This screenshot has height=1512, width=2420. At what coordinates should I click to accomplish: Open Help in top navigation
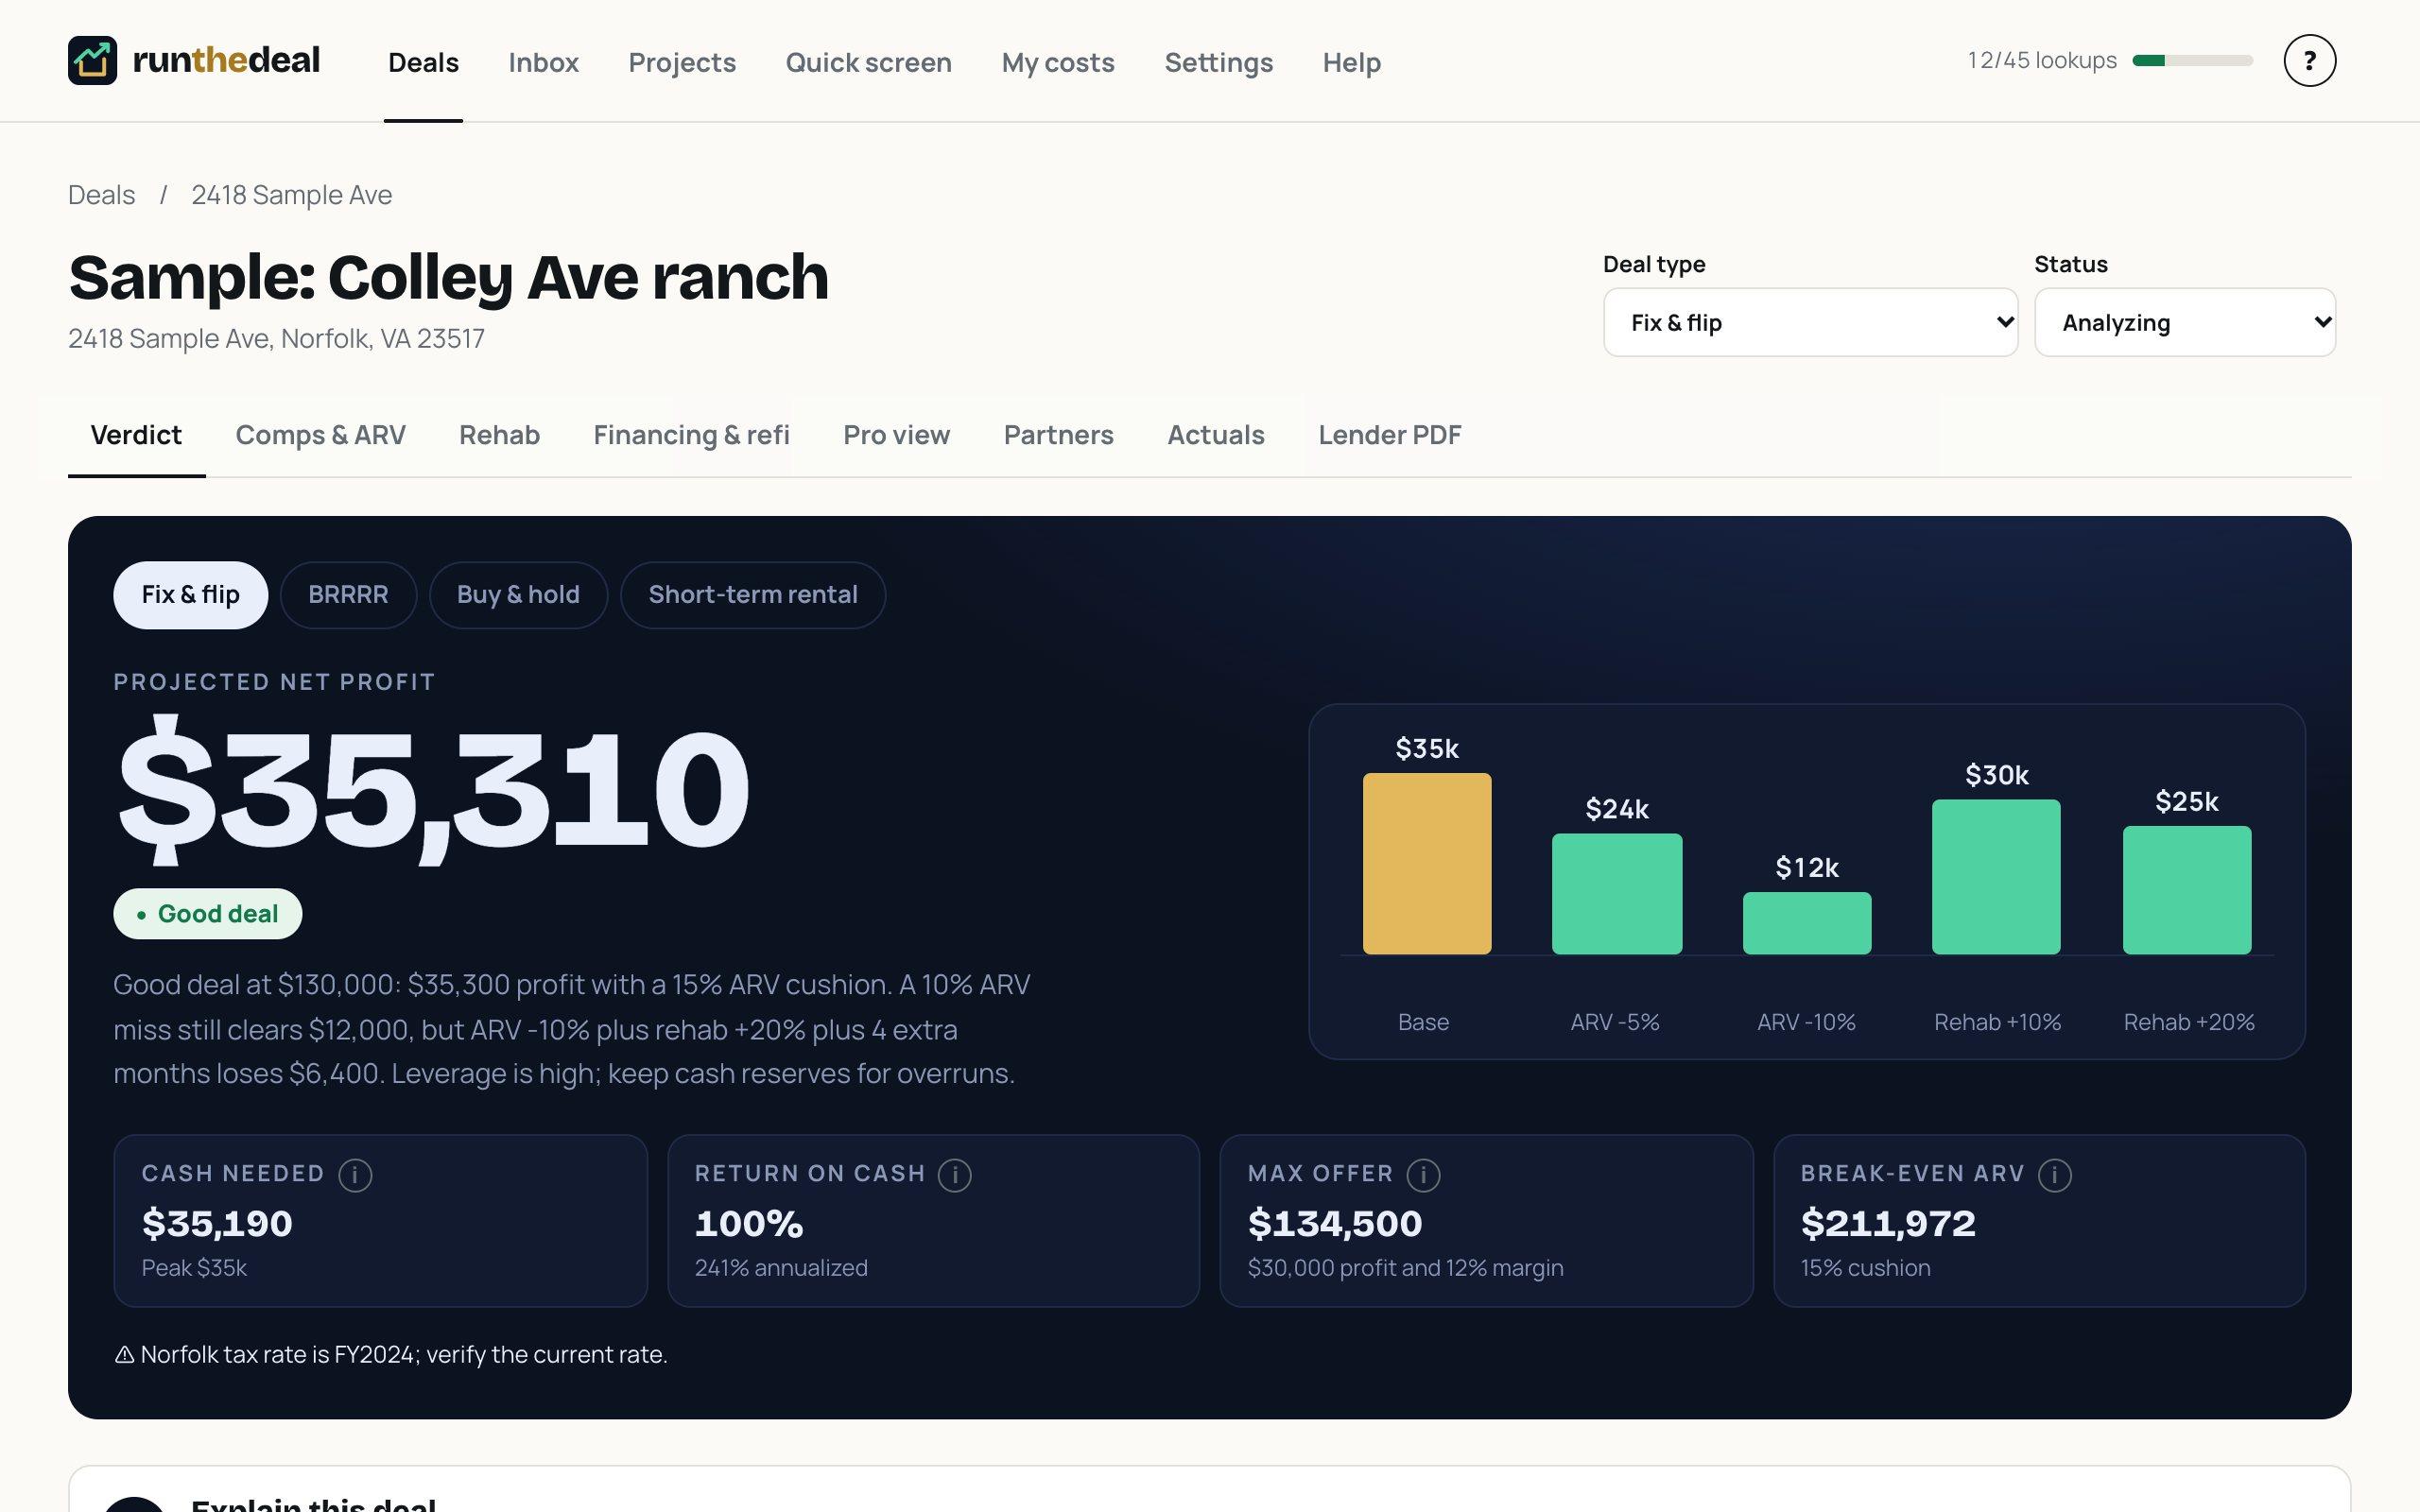coord(1351,62)
